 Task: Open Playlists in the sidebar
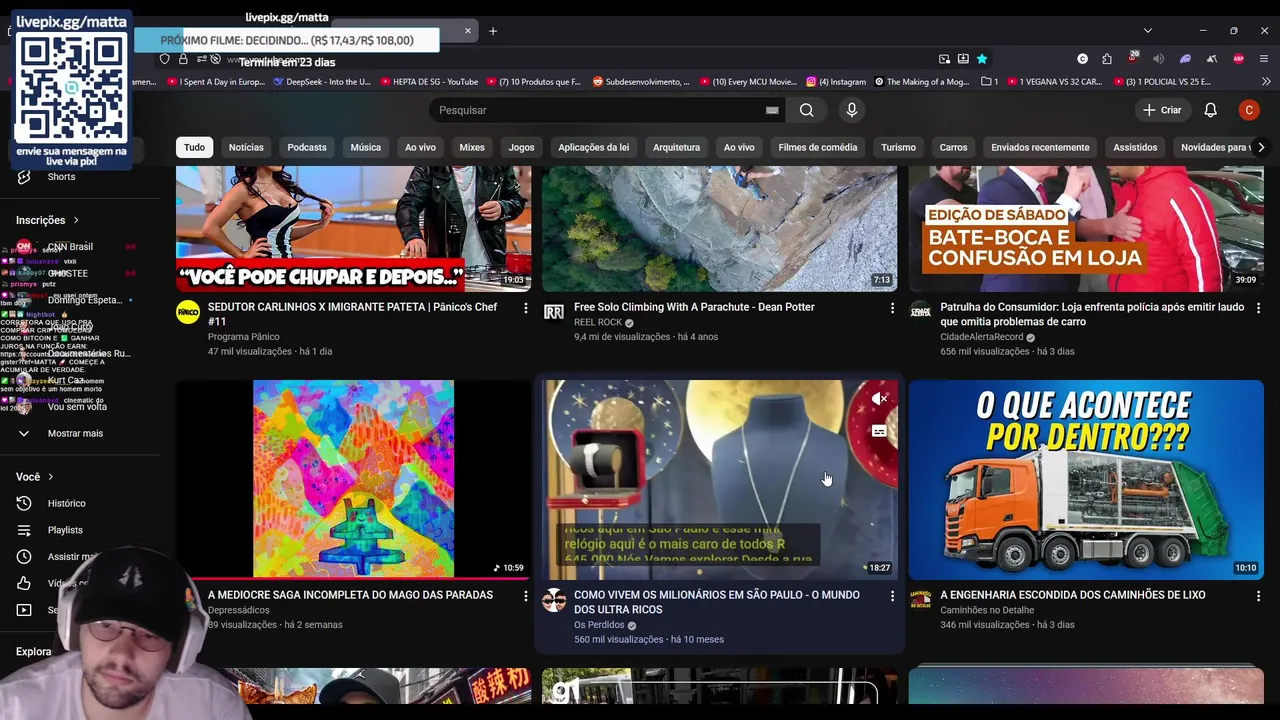65,530
